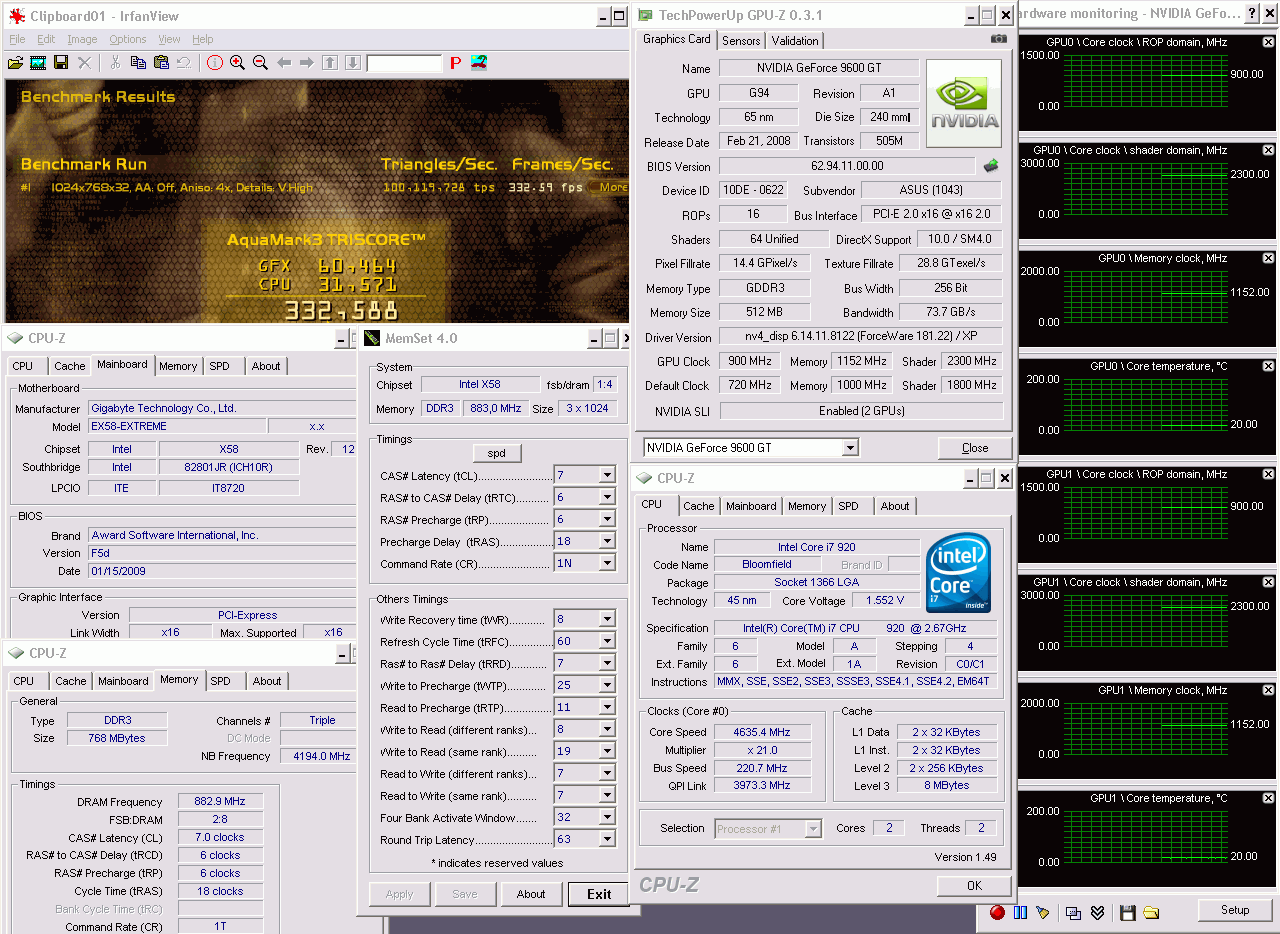
Task: Expand the Command Rate (CR) dropdown in MemSet
Action: point(606,563)
